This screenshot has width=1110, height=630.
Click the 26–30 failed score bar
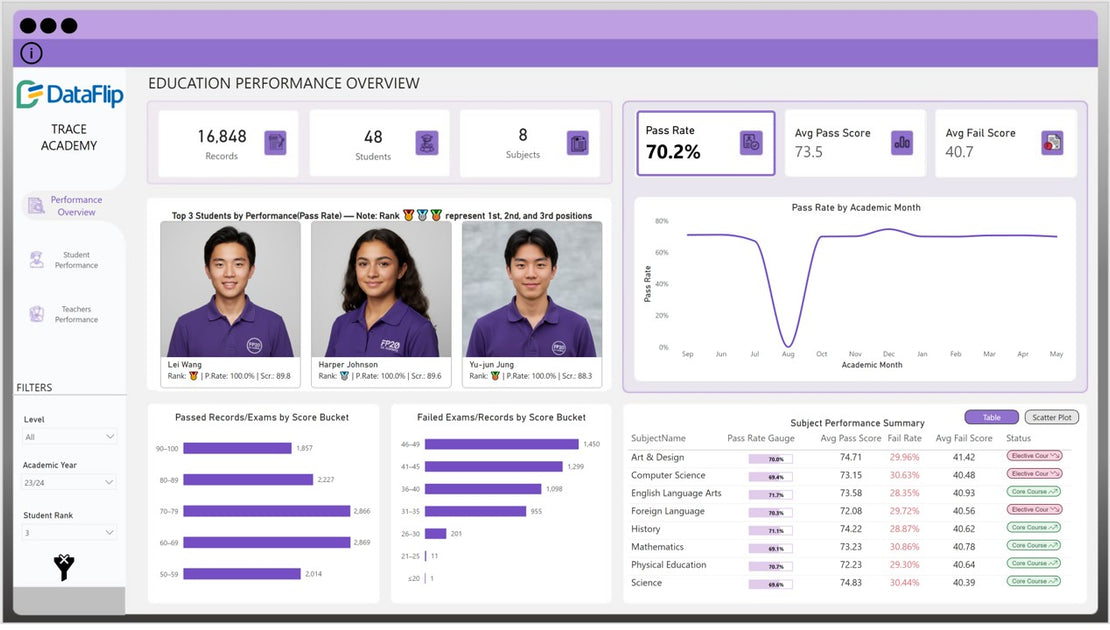(x=435, y=534)
